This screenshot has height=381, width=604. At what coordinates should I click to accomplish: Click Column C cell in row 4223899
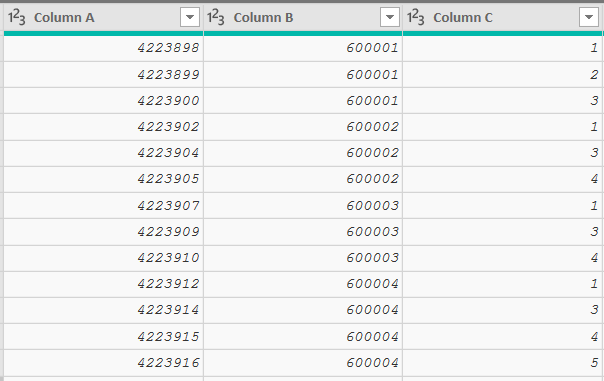tap(502, 74)
